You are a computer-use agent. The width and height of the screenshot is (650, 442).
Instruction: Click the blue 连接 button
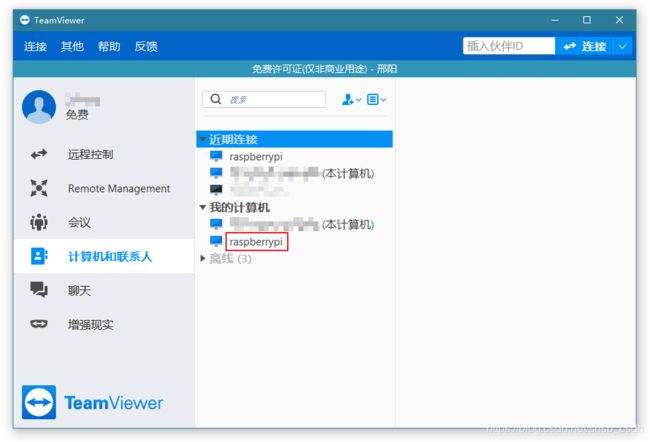[585, 46]
